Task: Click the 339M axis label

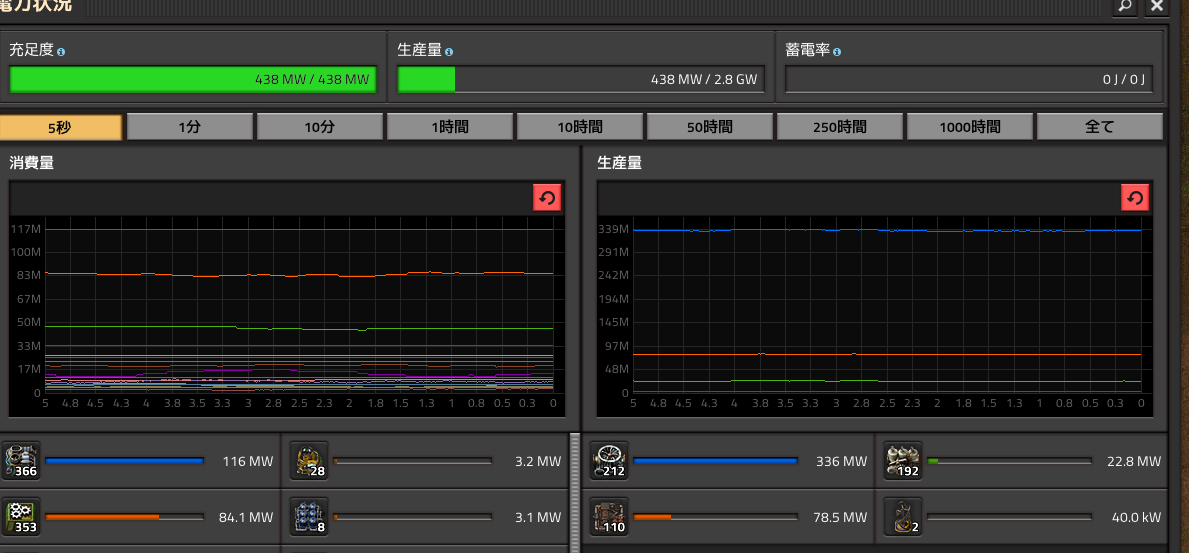Action: [613, 229]
